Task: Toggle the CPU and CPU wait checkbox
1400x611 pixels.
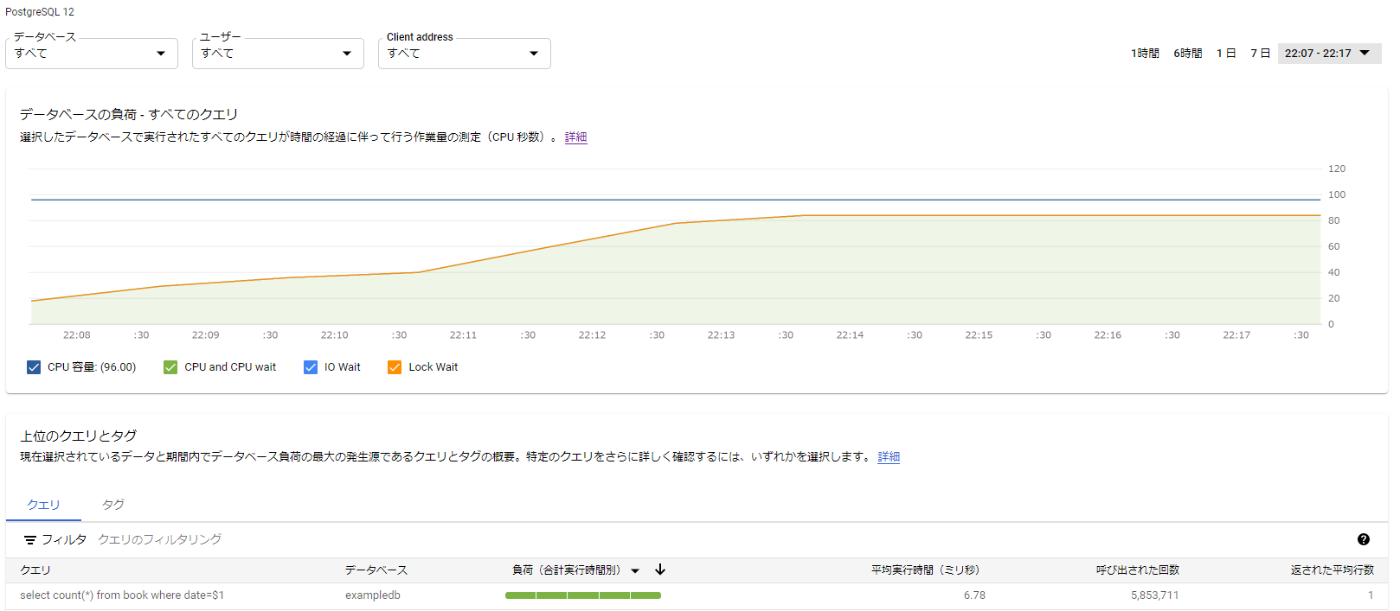Action: pyautogui.click(x=170, y=367)
